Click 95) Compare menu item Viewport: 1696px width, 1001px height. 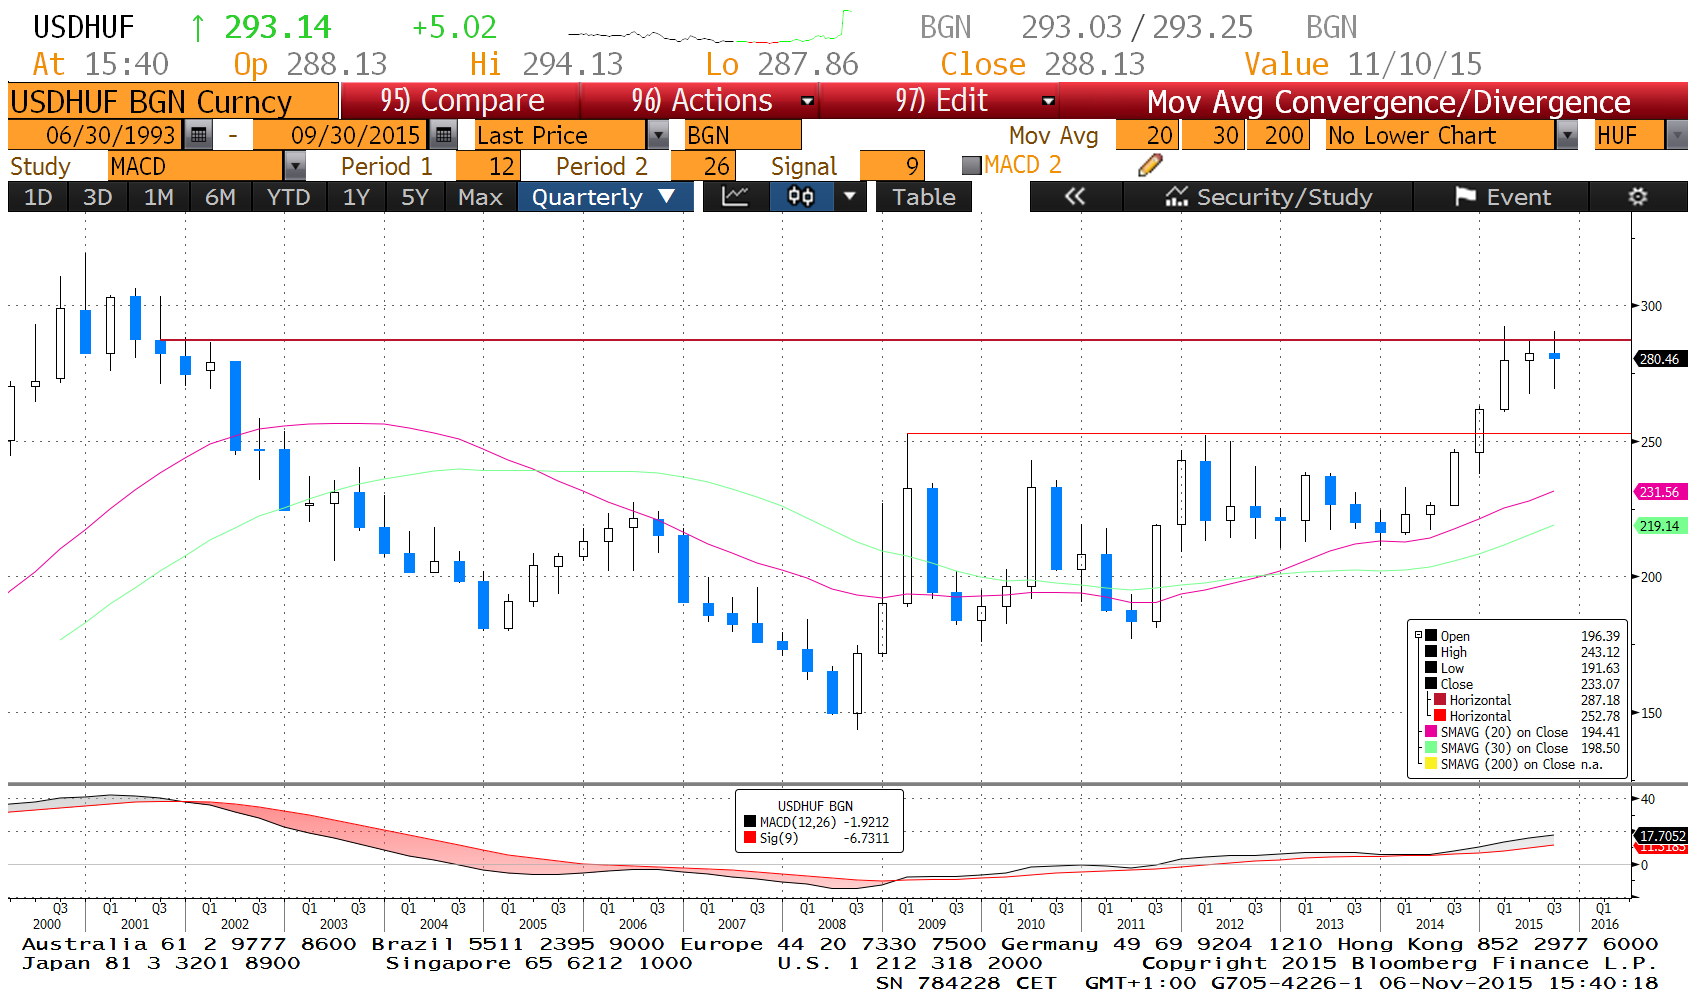coord(461,101)
